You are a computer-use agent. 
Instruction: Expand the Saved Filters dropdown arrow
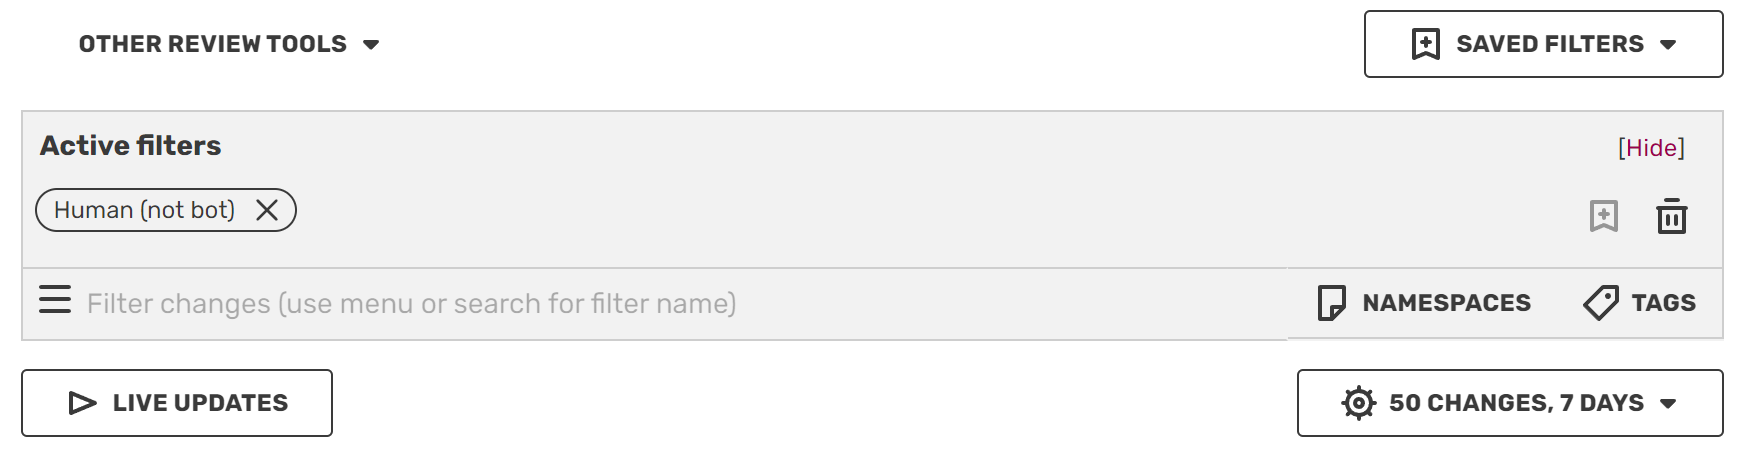point(1668,45)
